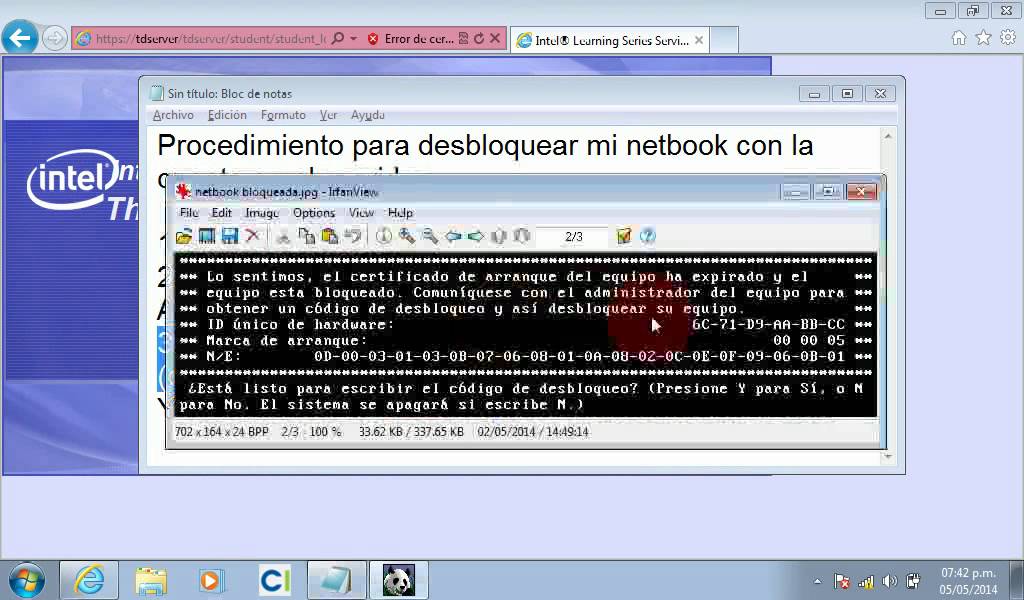The image size is (1024, 600).
Task: Open the Options menu in IrfanView
Action: click(x=313, y=213)
